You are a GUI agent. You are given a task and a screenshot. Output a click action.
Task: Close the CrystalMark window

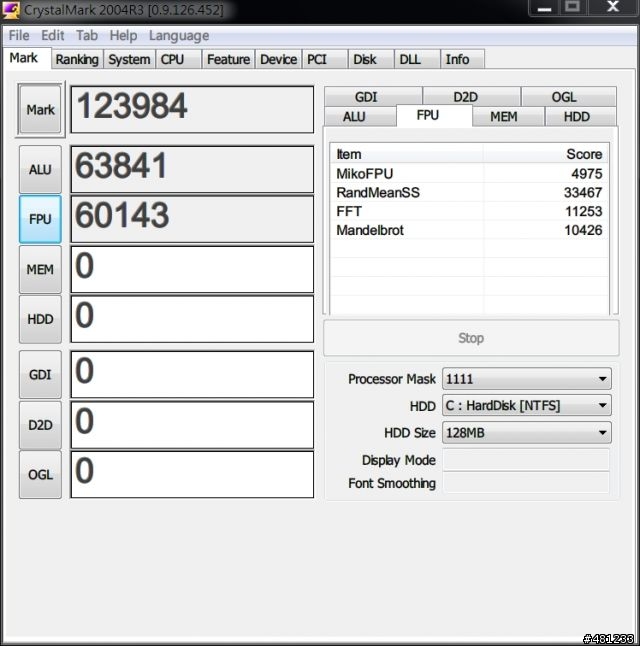point(612,7)
